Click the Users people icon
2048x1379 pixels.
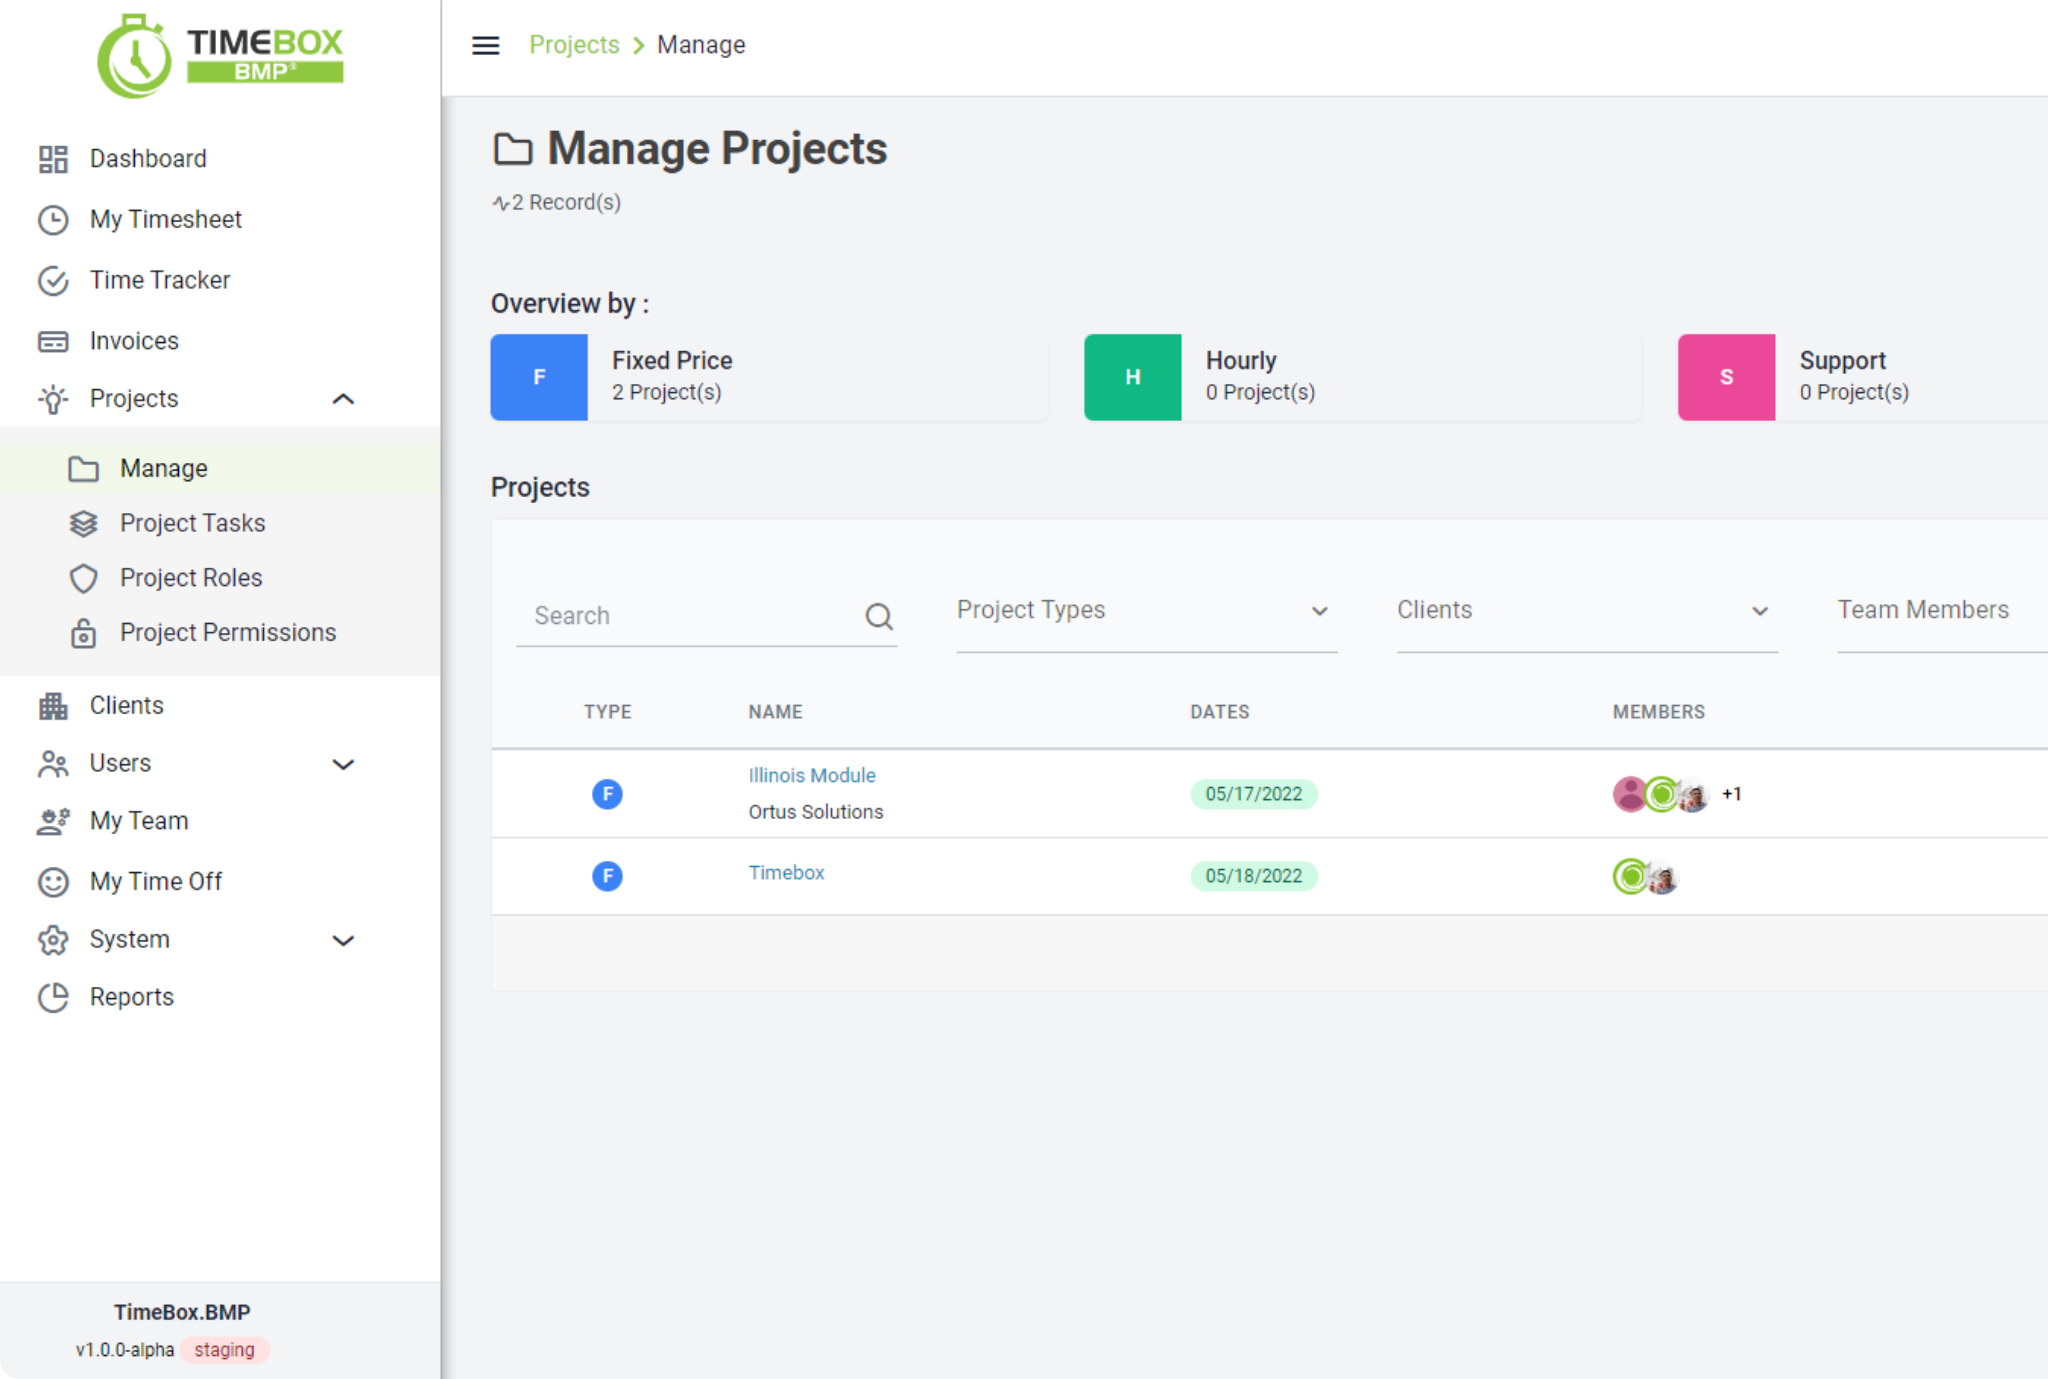pyautogui.click(x=53, y=764)
